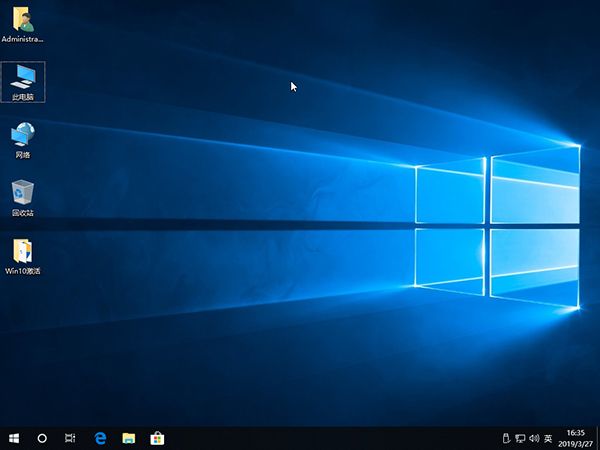Screen dimensions: 600x450
Task: Open the network status tray icon
Action: pyautogui.click(x=520, y=438)
